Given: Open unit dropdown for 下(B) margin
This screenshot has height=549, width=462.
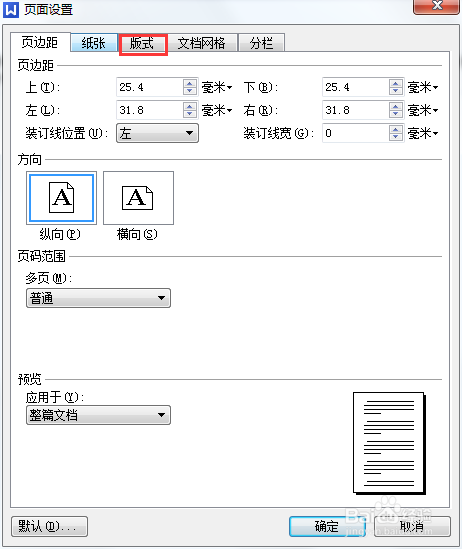Looking at the screenshot, I should (x=423, y=87).
